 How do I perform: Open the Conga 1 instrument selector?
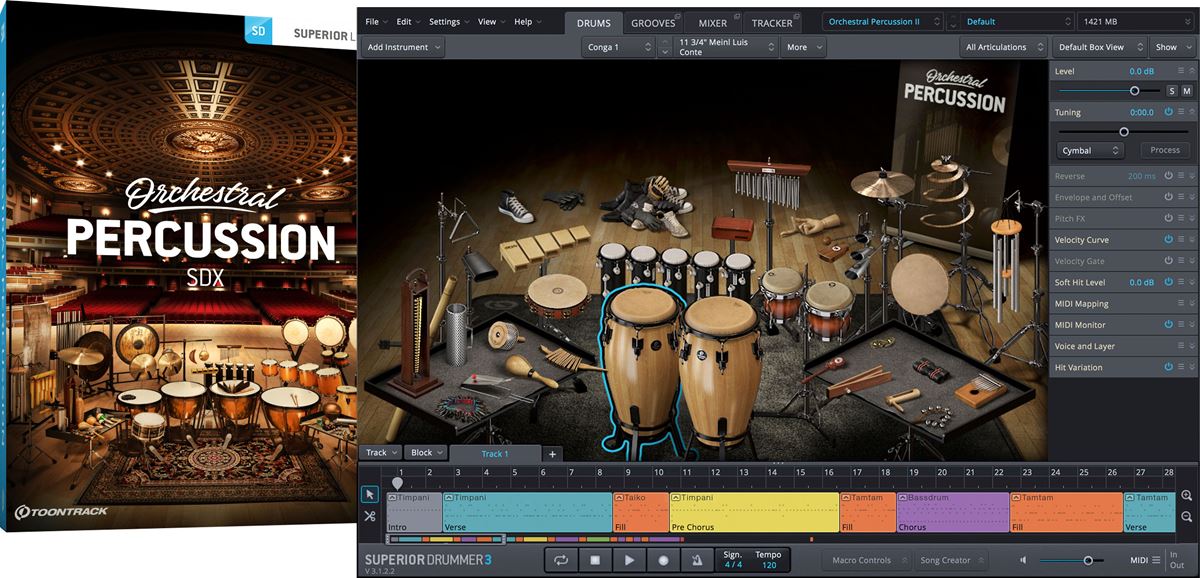point(617,47)
